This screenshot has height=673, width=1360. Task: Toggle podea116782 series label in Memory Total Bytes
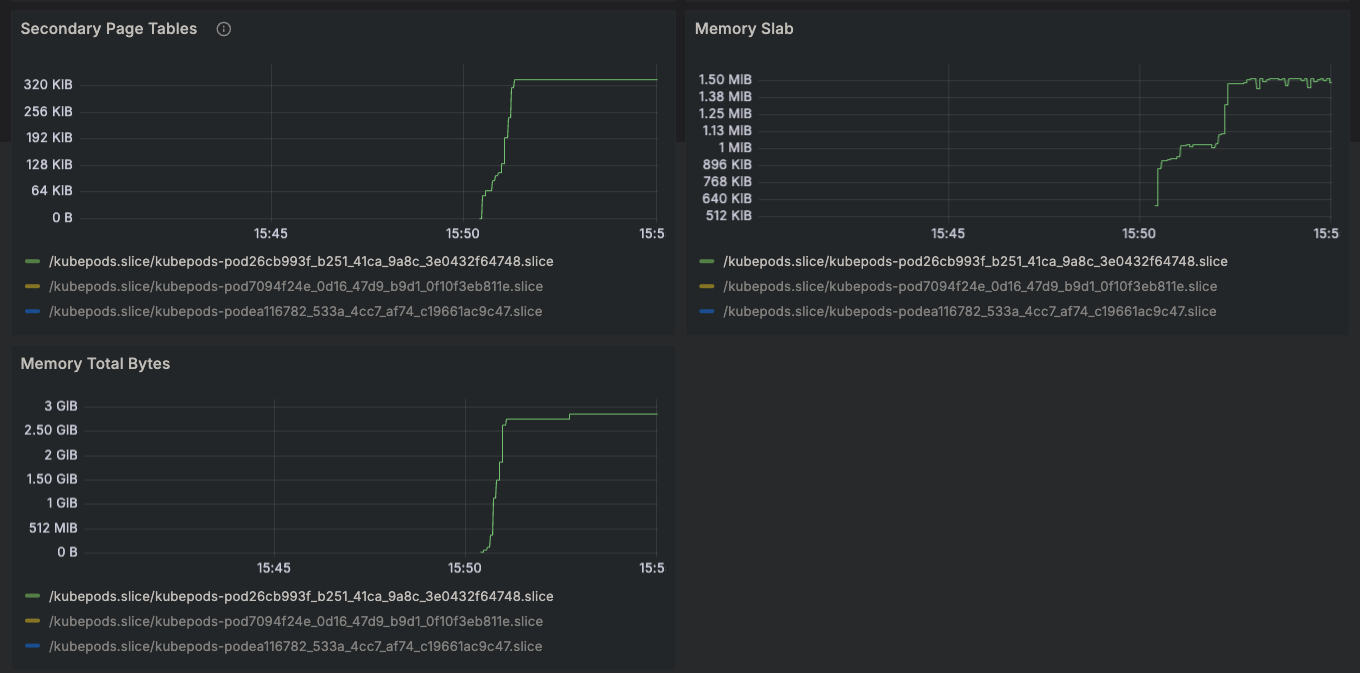point(295,647)
